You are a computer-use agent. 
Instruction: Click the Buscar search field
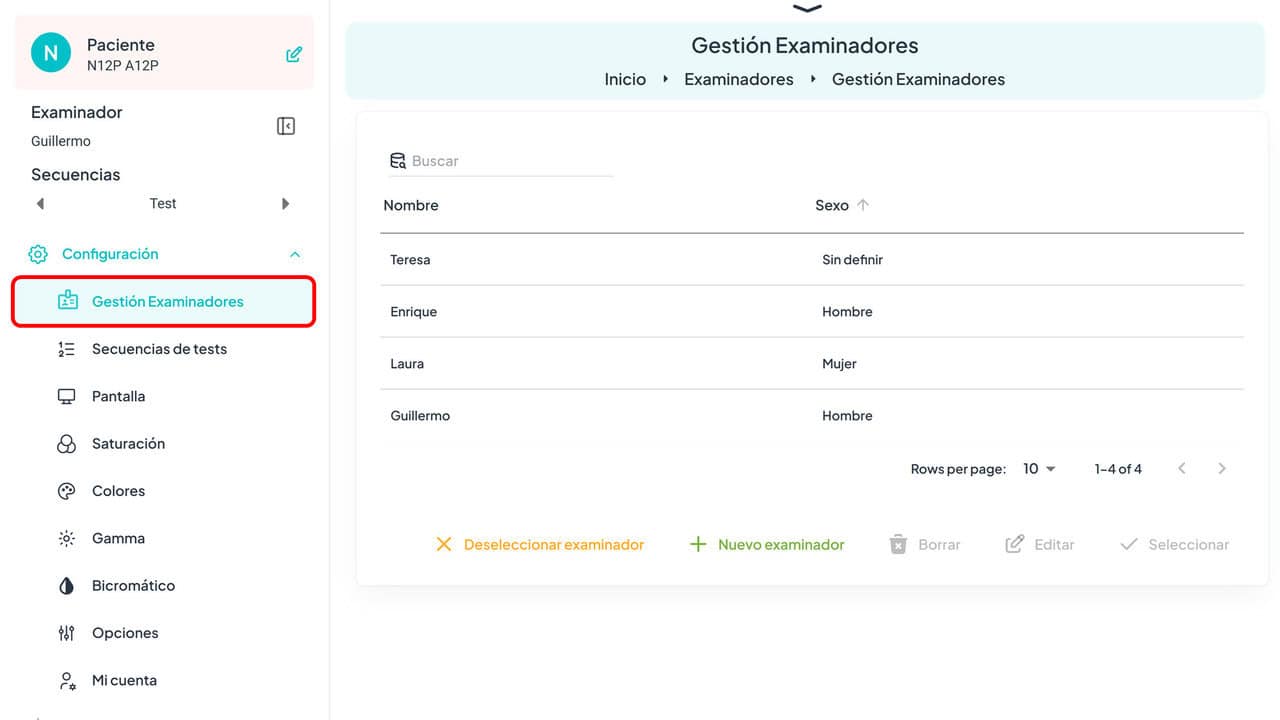click(x=500, y=161)
